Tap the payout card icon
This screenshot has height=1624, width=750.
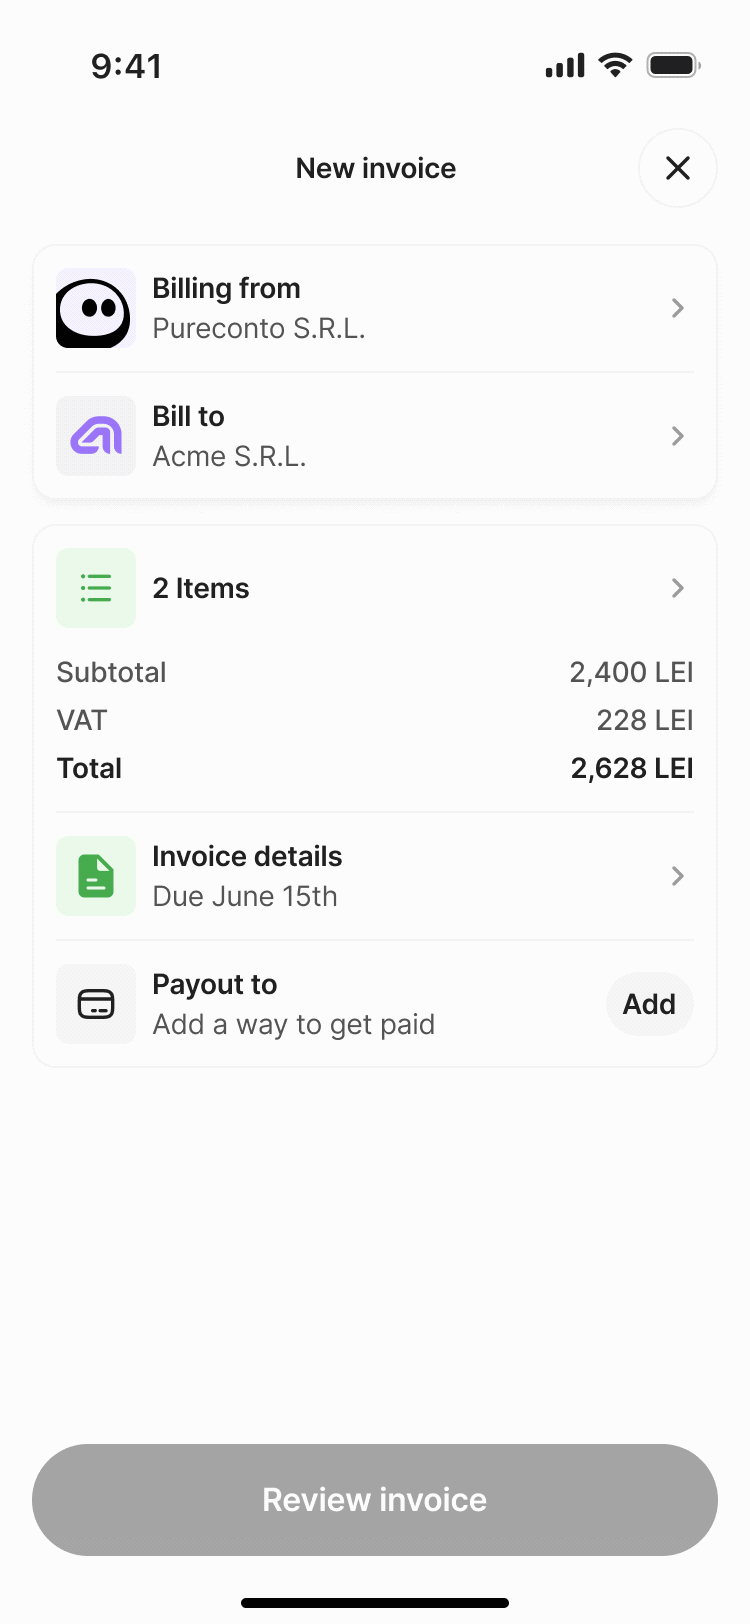coord(96,1004)
